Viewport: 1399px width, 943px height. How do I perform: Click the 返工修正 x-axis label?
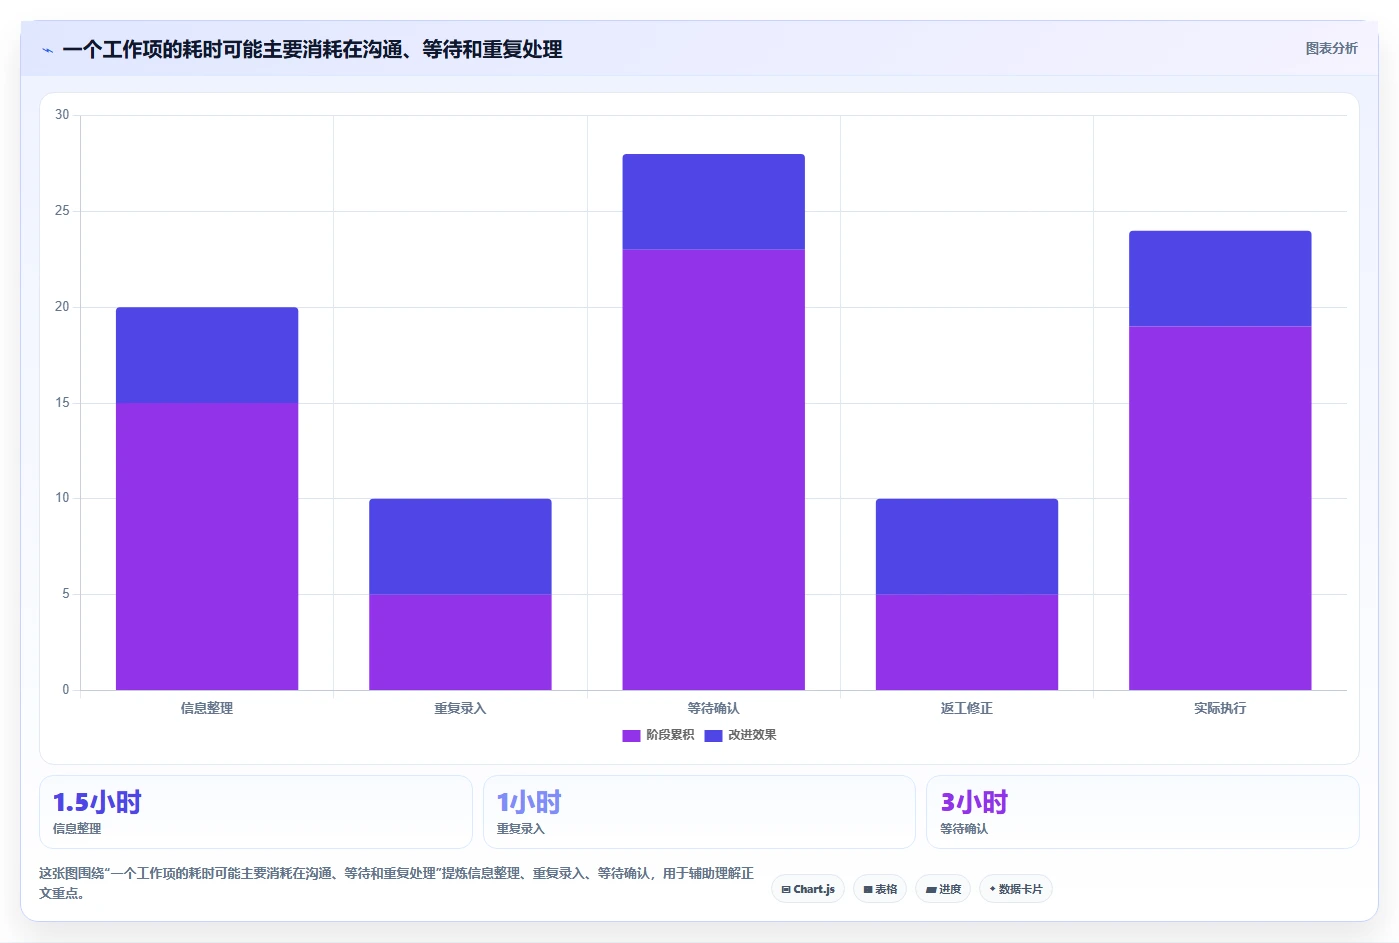[x=967, y=708]
